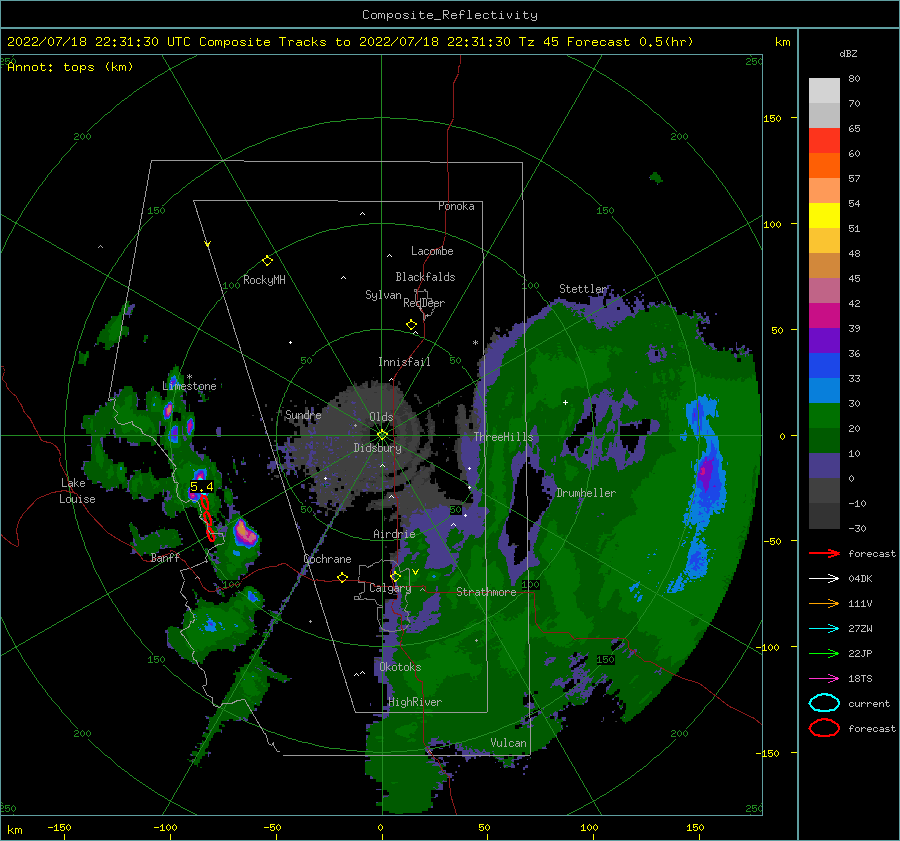Click the white asterisk marker above Limestone
900x841 pixels.
[x=189, y=377]
